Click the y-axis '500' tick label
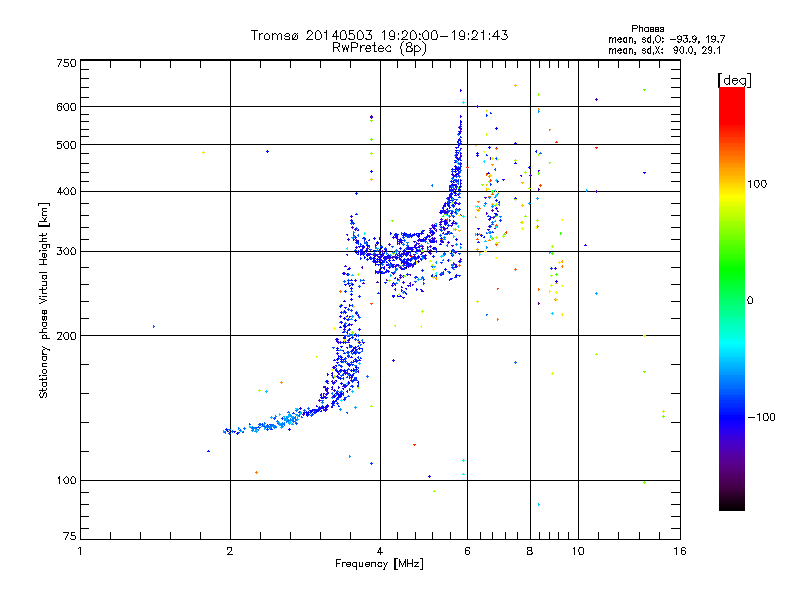This screenshot has height=600, width=800. coord(66,145)
